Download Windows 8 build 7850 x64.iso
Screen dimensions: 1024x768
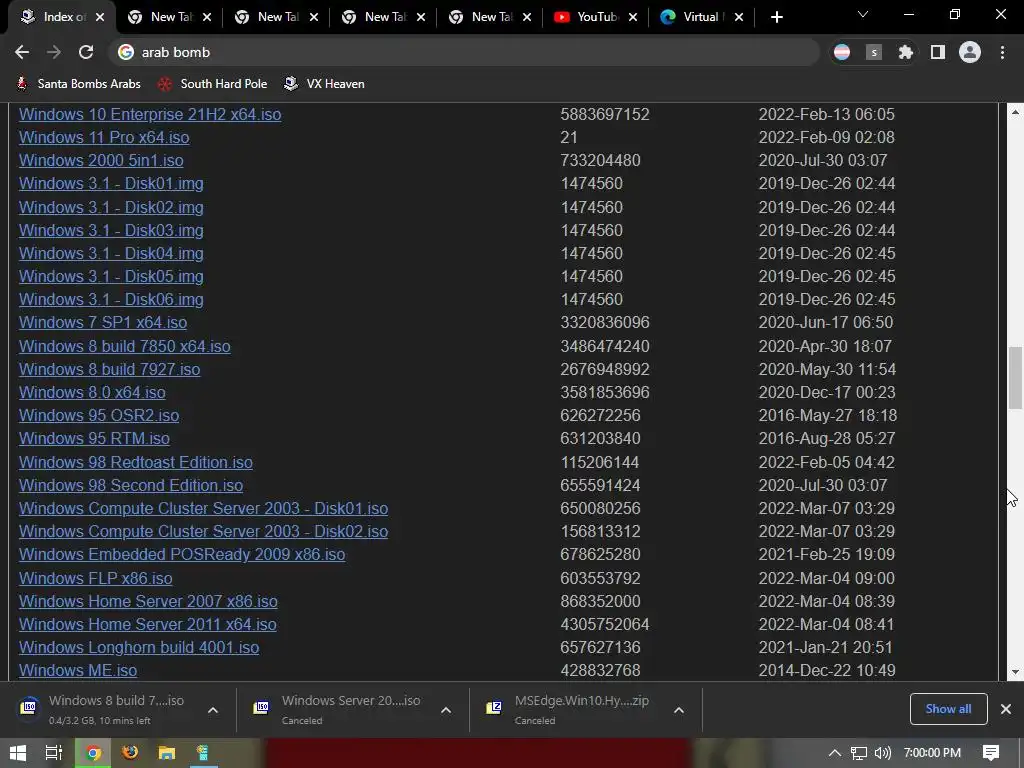pyautogui.click(x=125, y=346)
